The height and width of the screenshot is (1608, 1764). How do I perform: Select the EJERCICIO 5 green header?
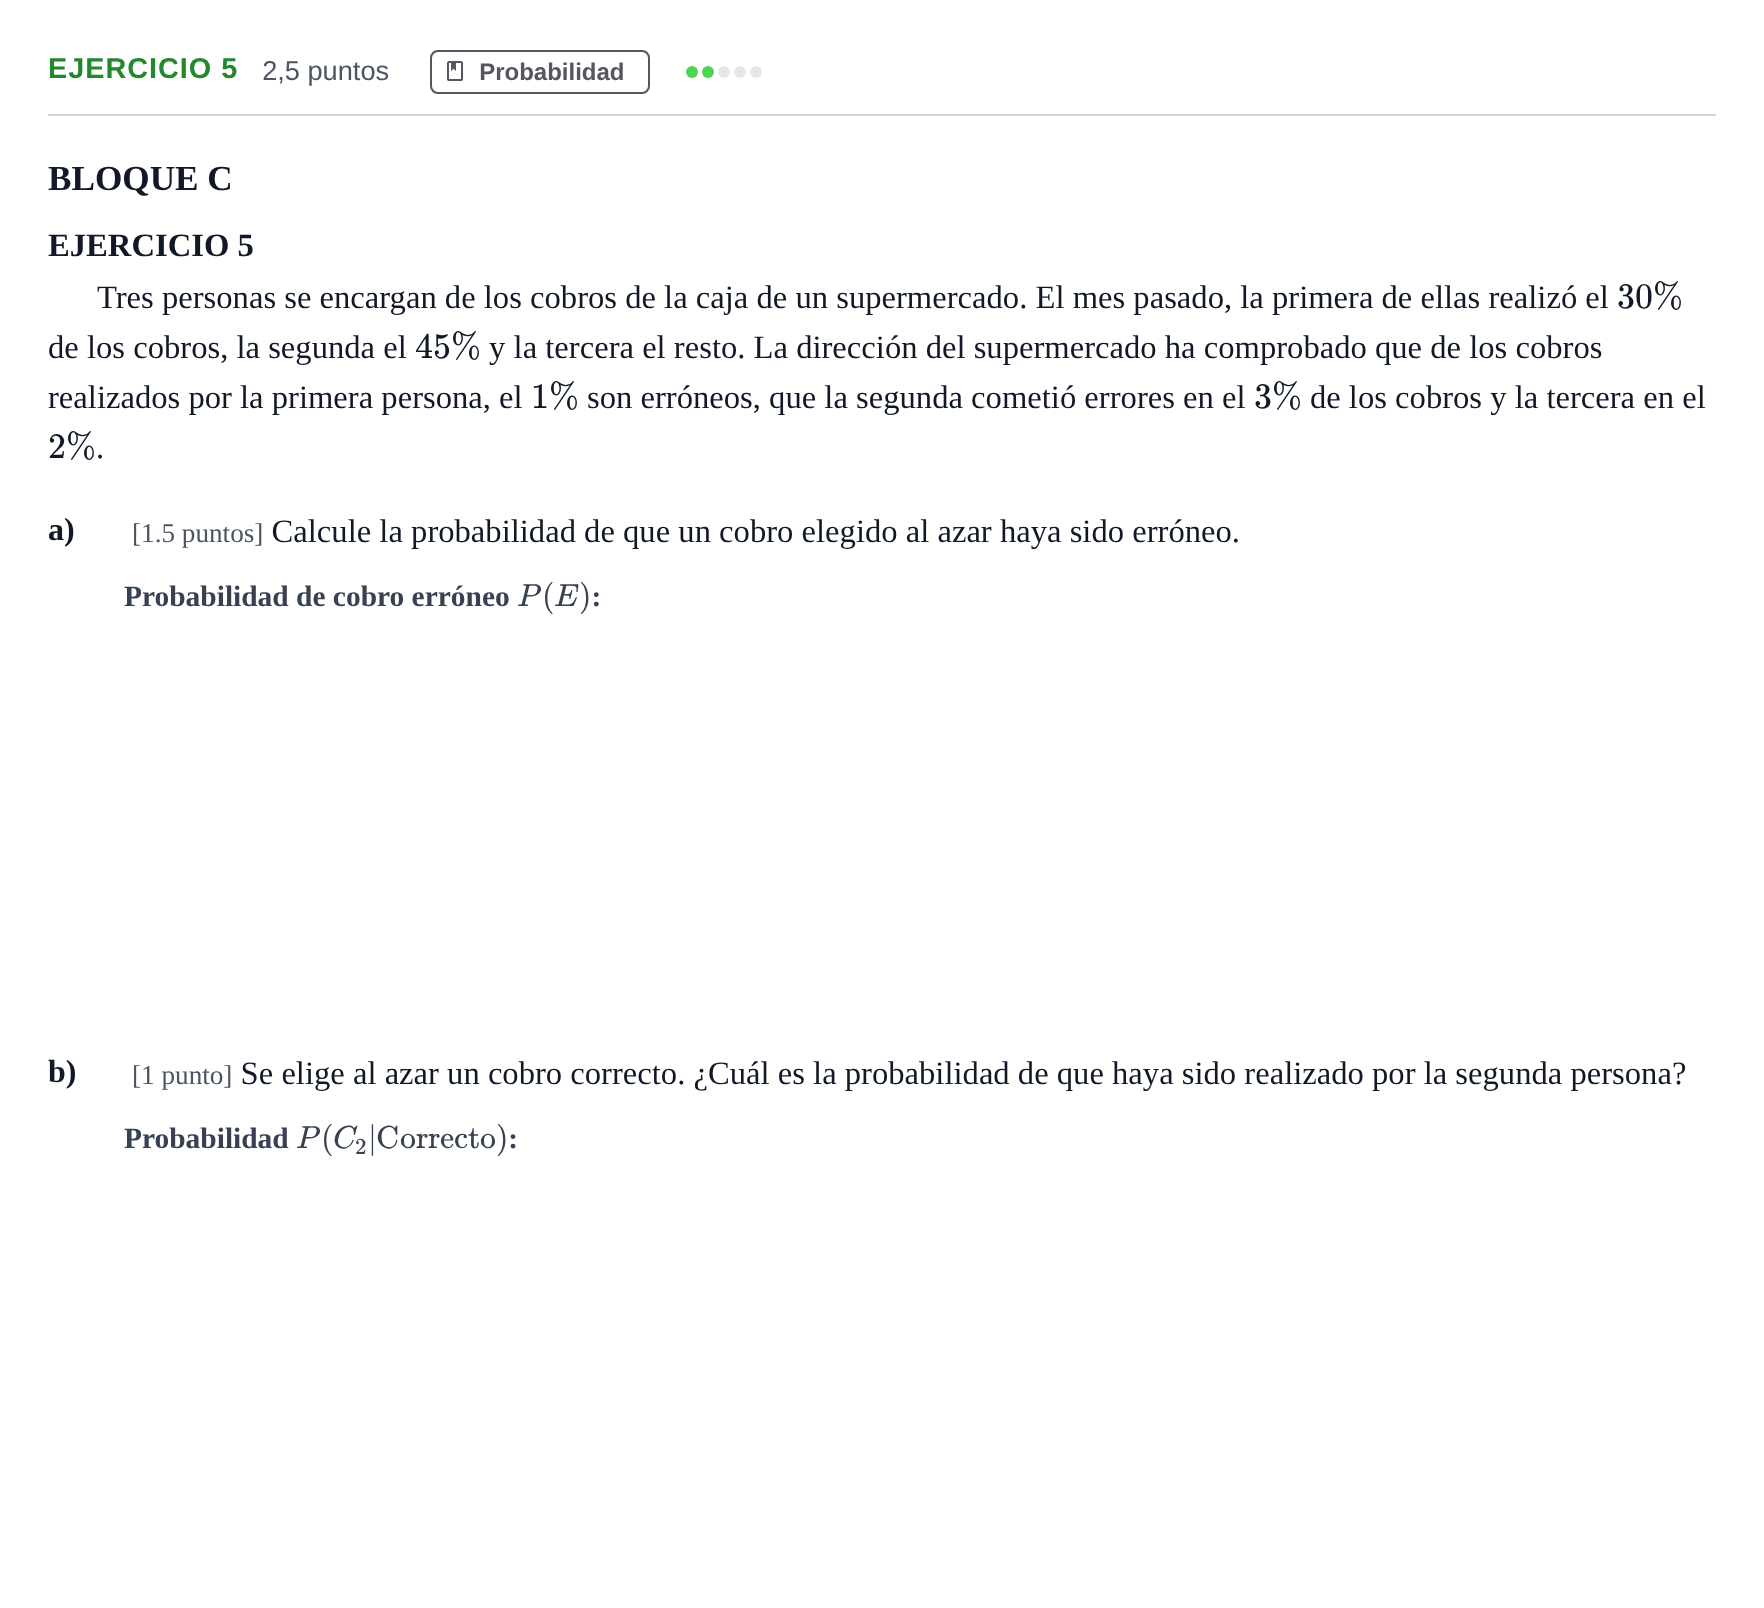click(143, 69)
